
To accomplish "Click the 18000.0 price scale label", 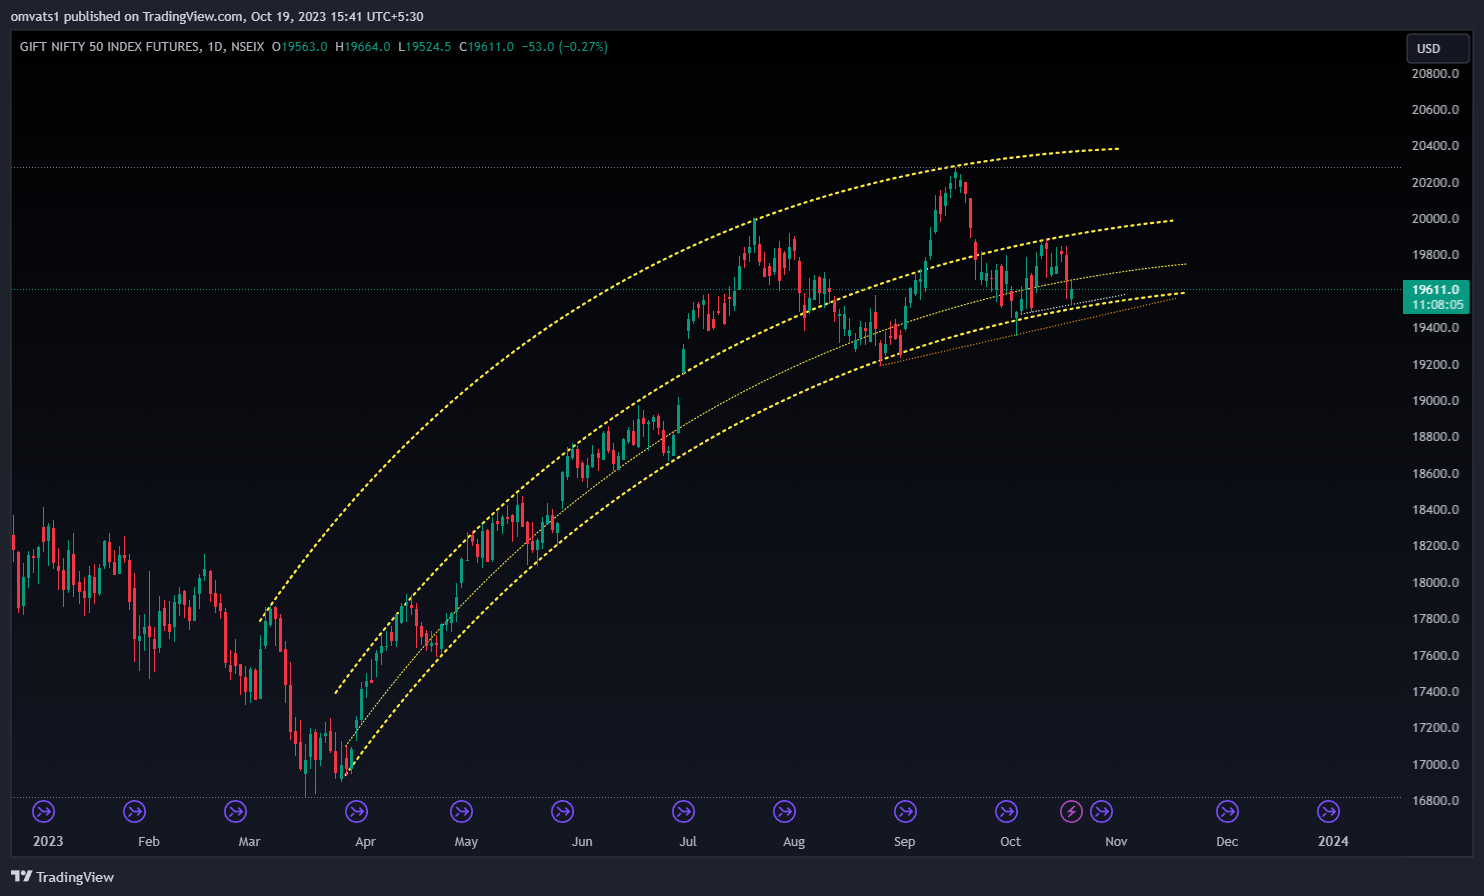I will [1435, 583].
